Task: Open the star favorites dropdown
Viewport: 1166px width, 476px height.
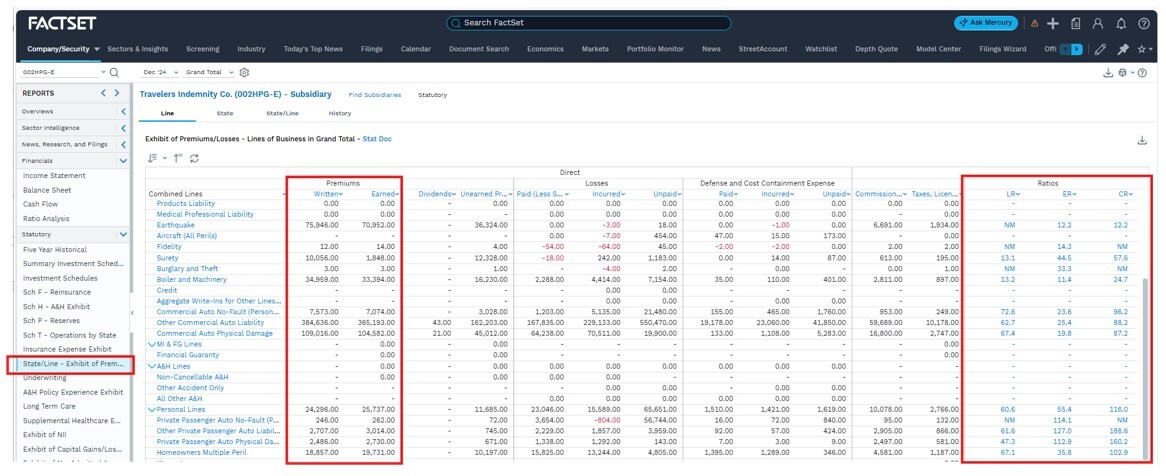Action: coord(1145,49)
